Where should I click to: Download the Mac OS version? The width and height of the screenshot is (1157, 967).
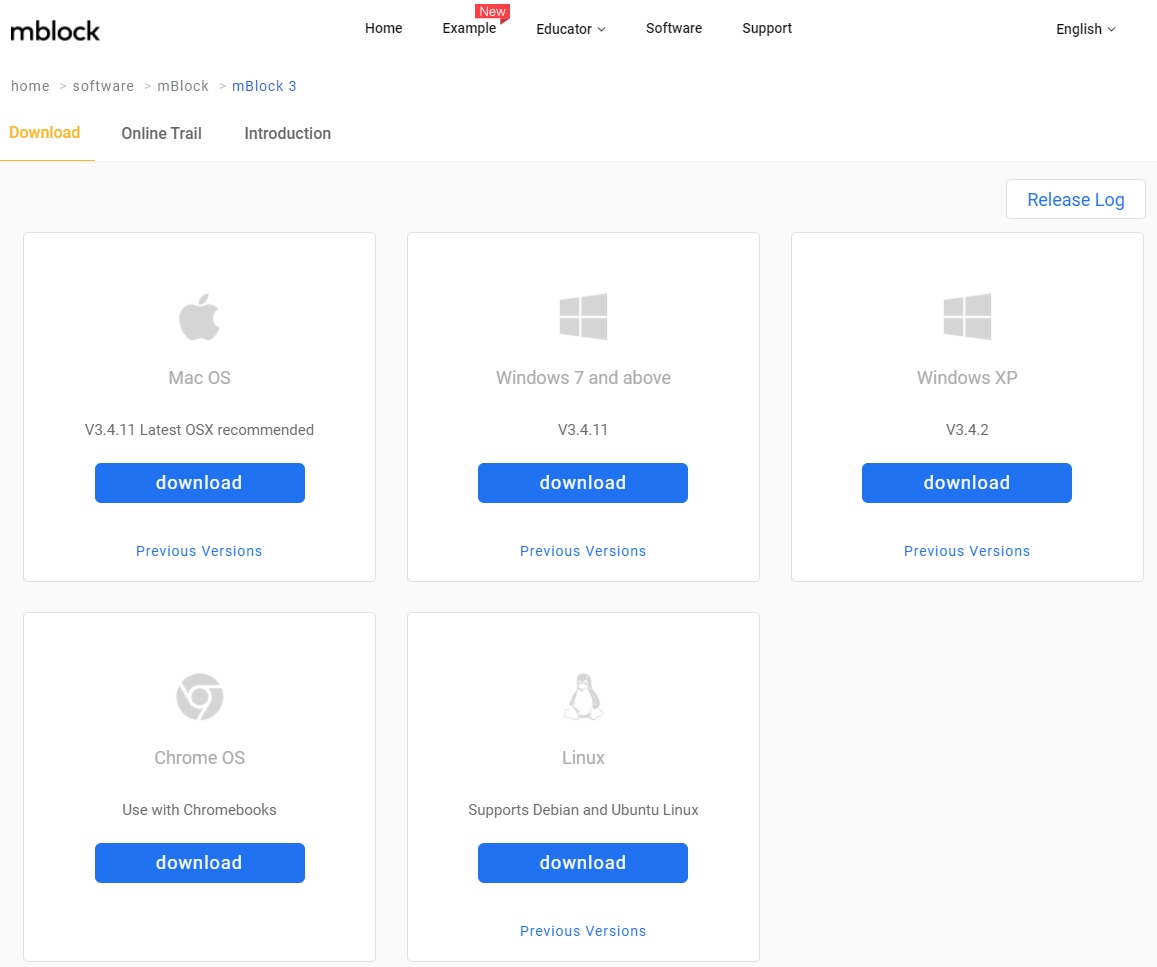(199, 483)
